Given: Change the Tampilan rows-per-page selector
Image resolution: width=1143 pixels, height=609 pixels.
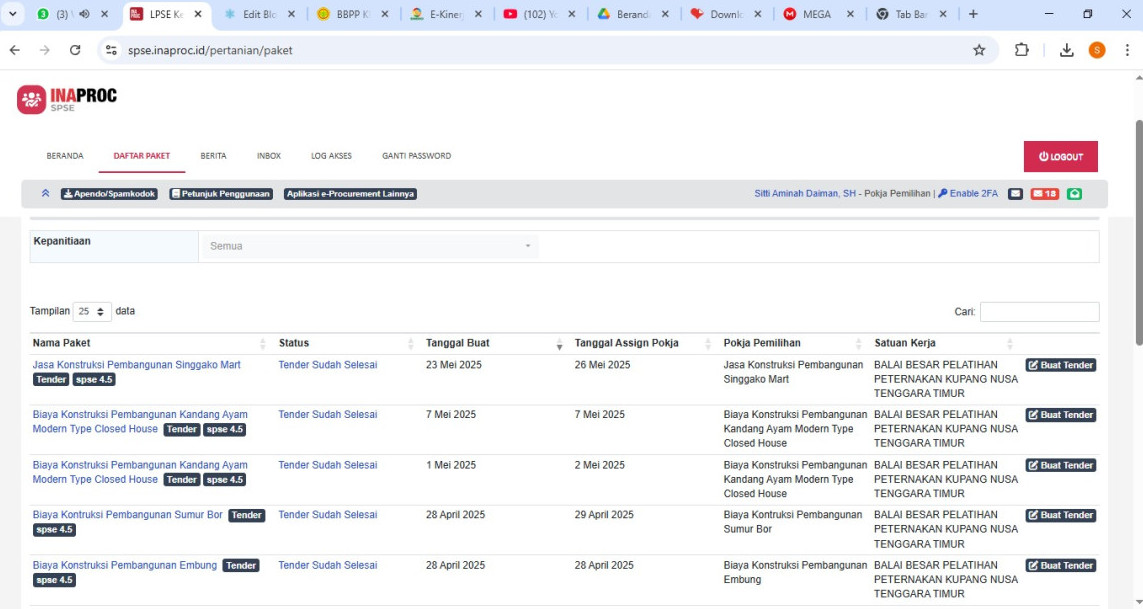Looking at the screenshot, I should tap(92, 312).
